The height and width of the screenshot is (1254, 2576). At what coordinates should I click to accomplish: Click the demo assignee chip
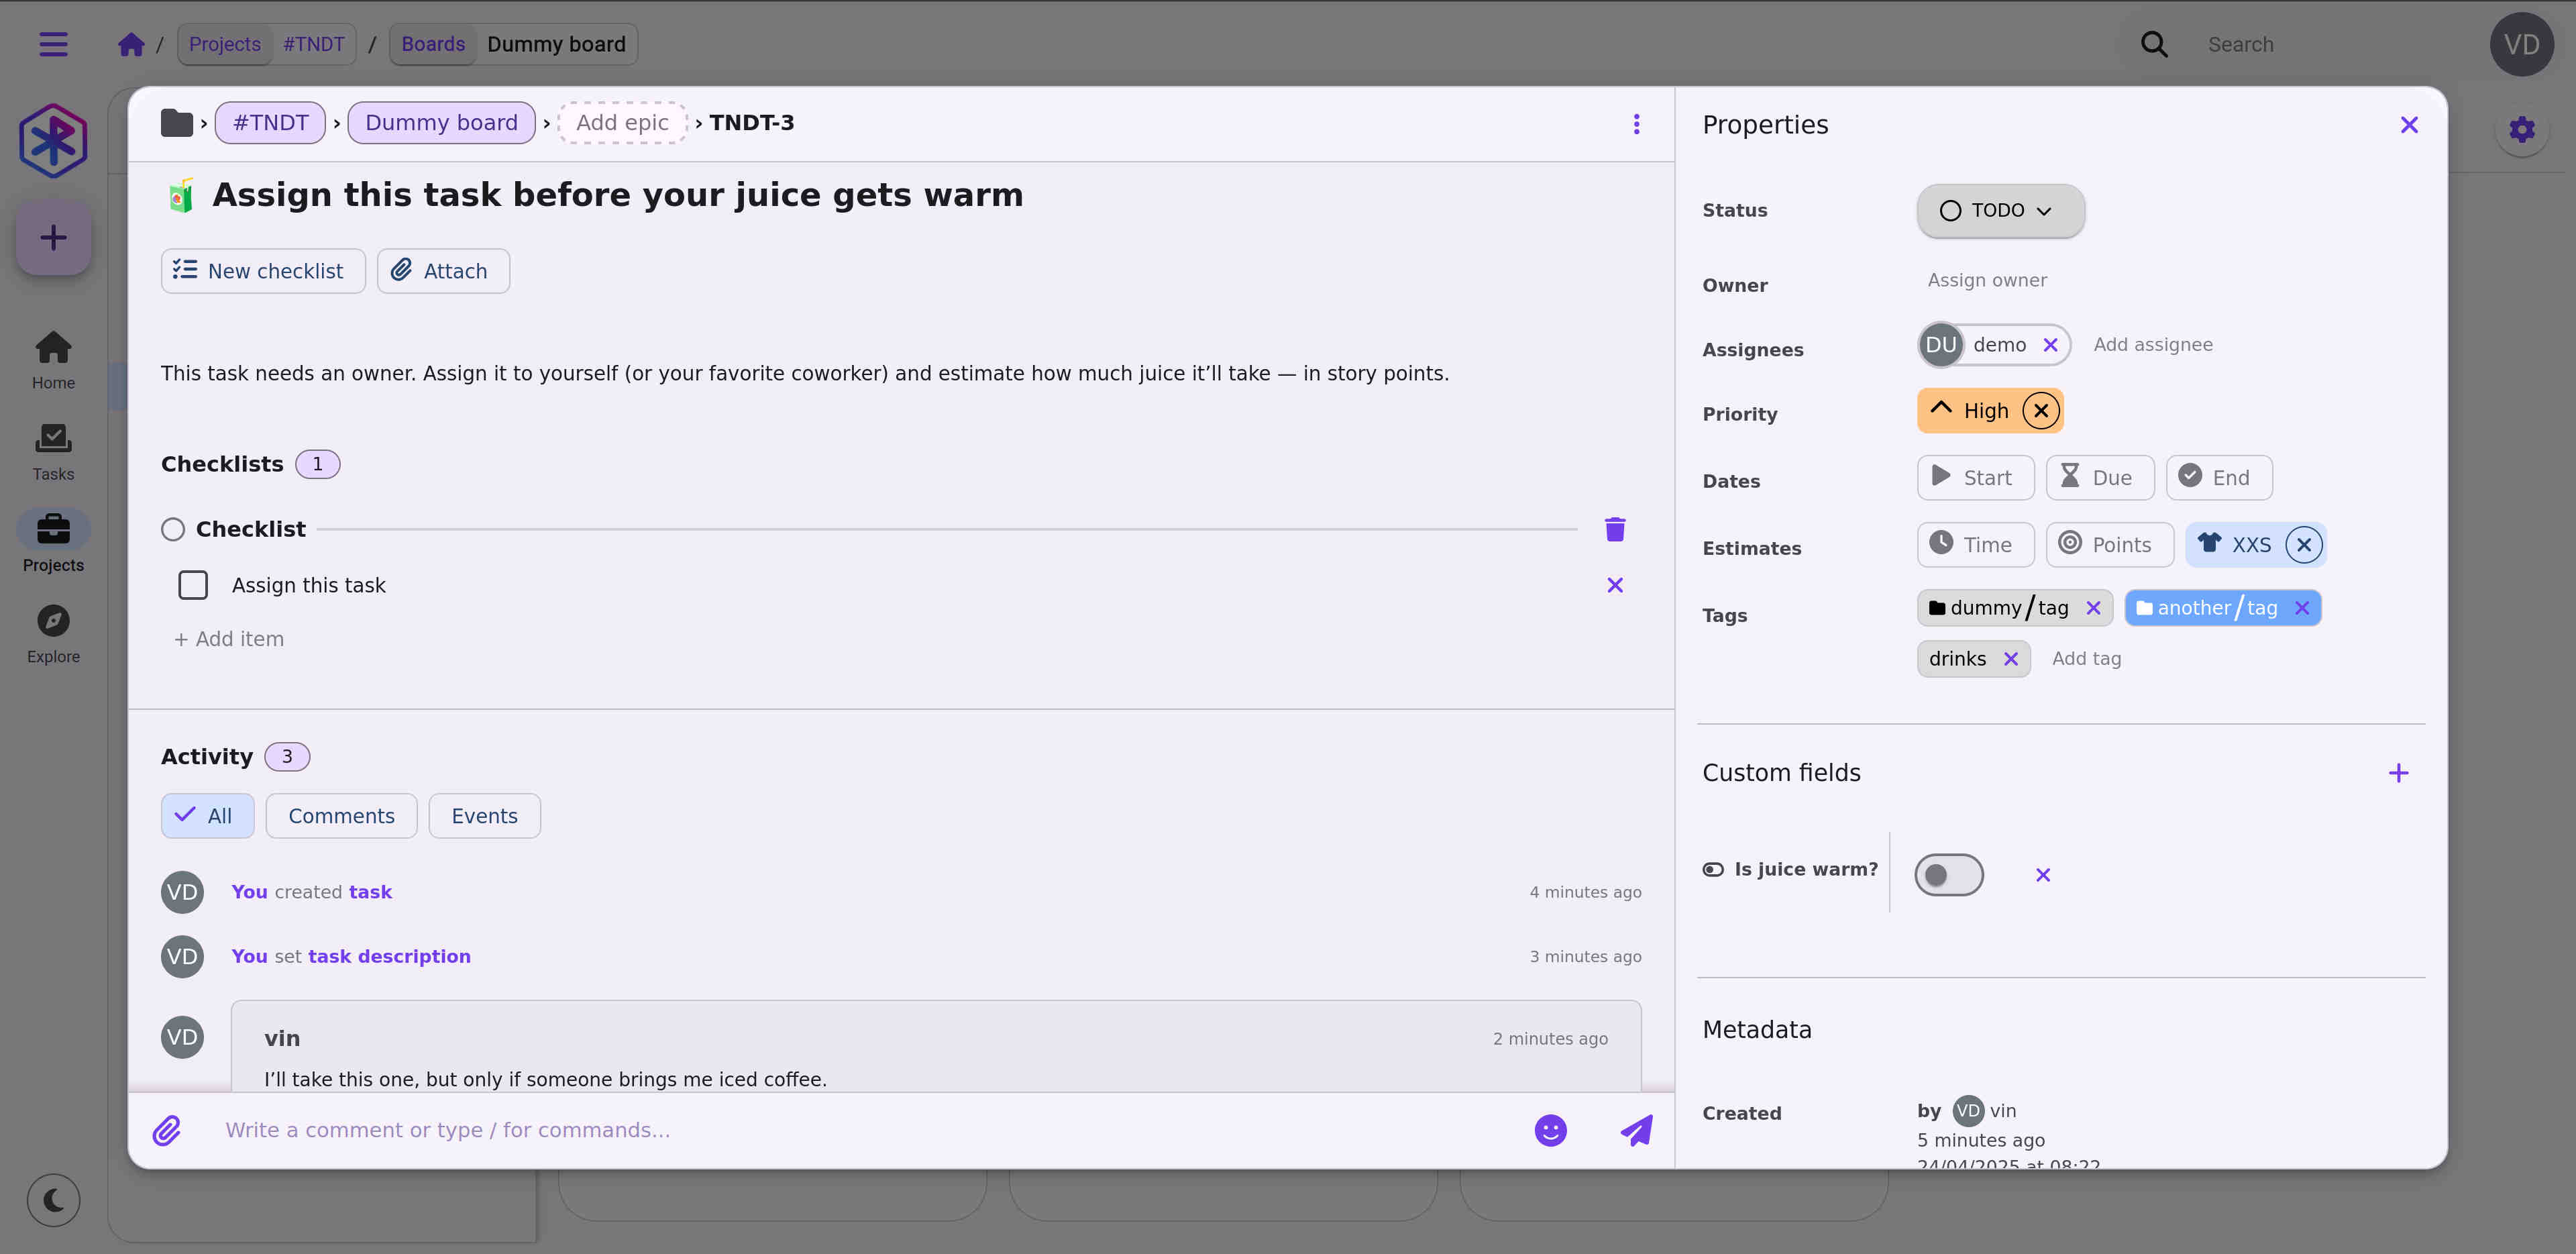point(1993,345)
